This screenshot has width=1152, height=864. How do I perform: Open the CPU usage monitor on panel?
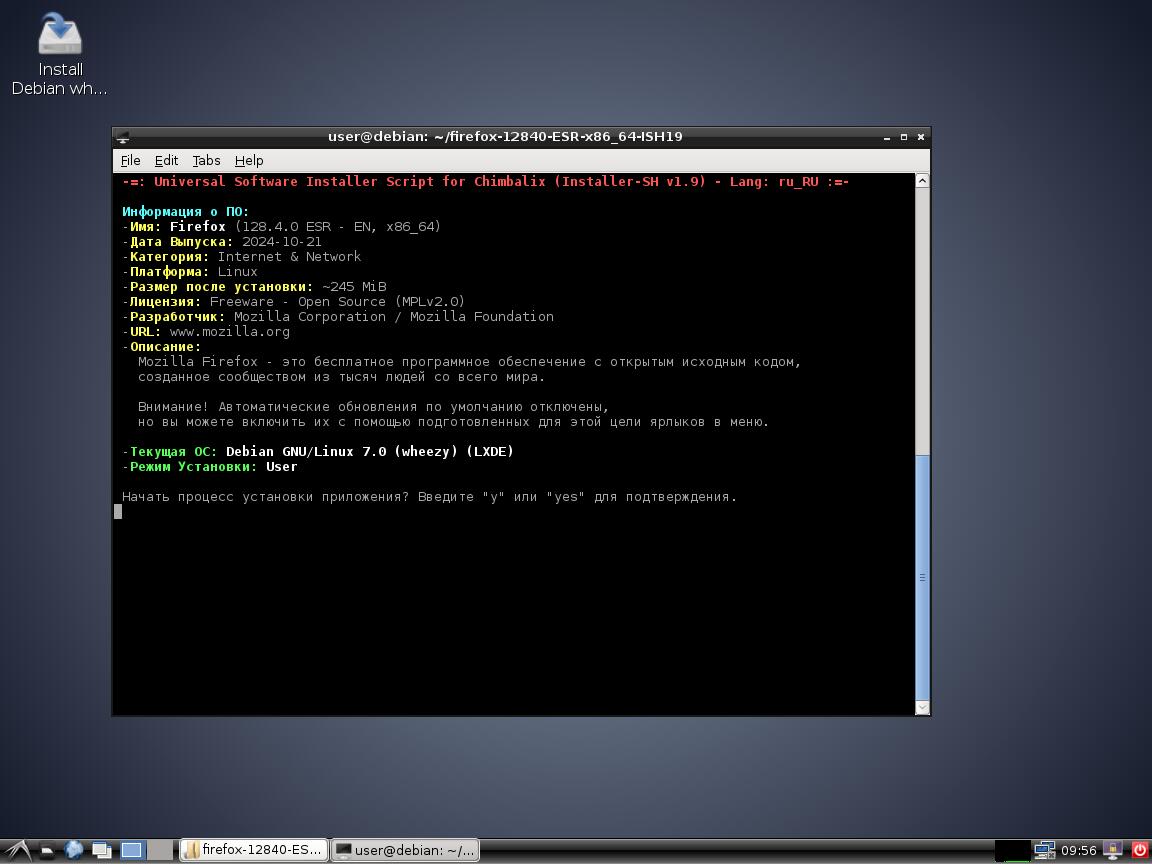(1013, 851)
